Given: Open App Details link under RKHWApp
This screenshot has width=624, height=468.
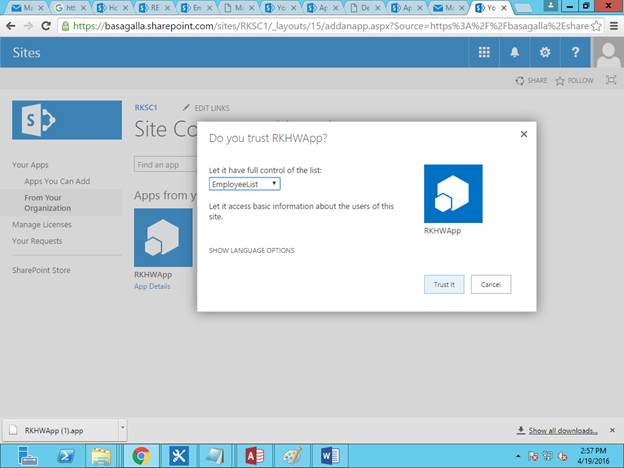Looking at the screenshot, I should click(x=152, y=286).
